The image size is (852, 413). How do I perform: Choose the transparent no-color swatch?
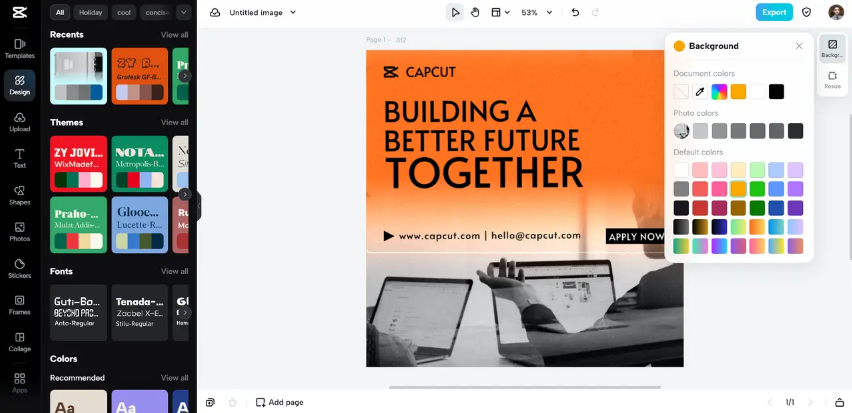[x=681, y=92]
